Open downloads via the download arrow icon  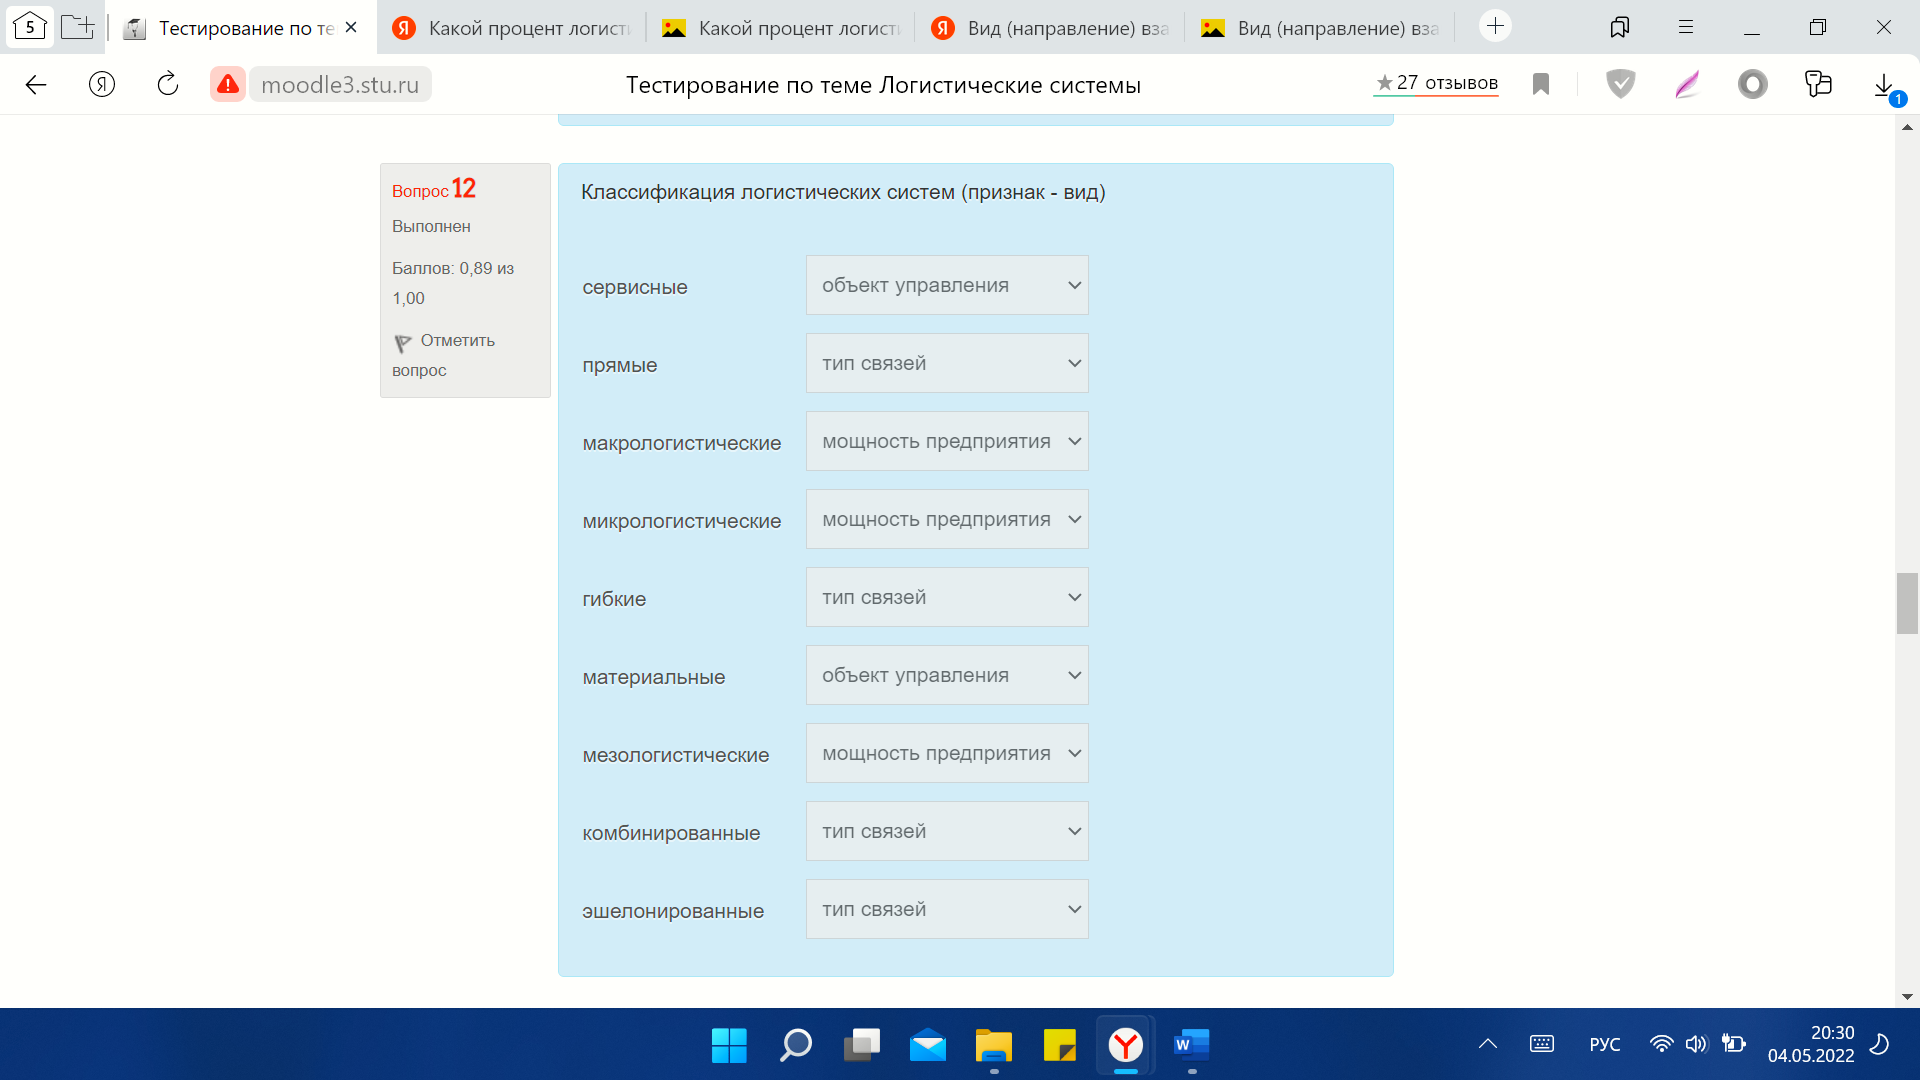coord(1884,85)
